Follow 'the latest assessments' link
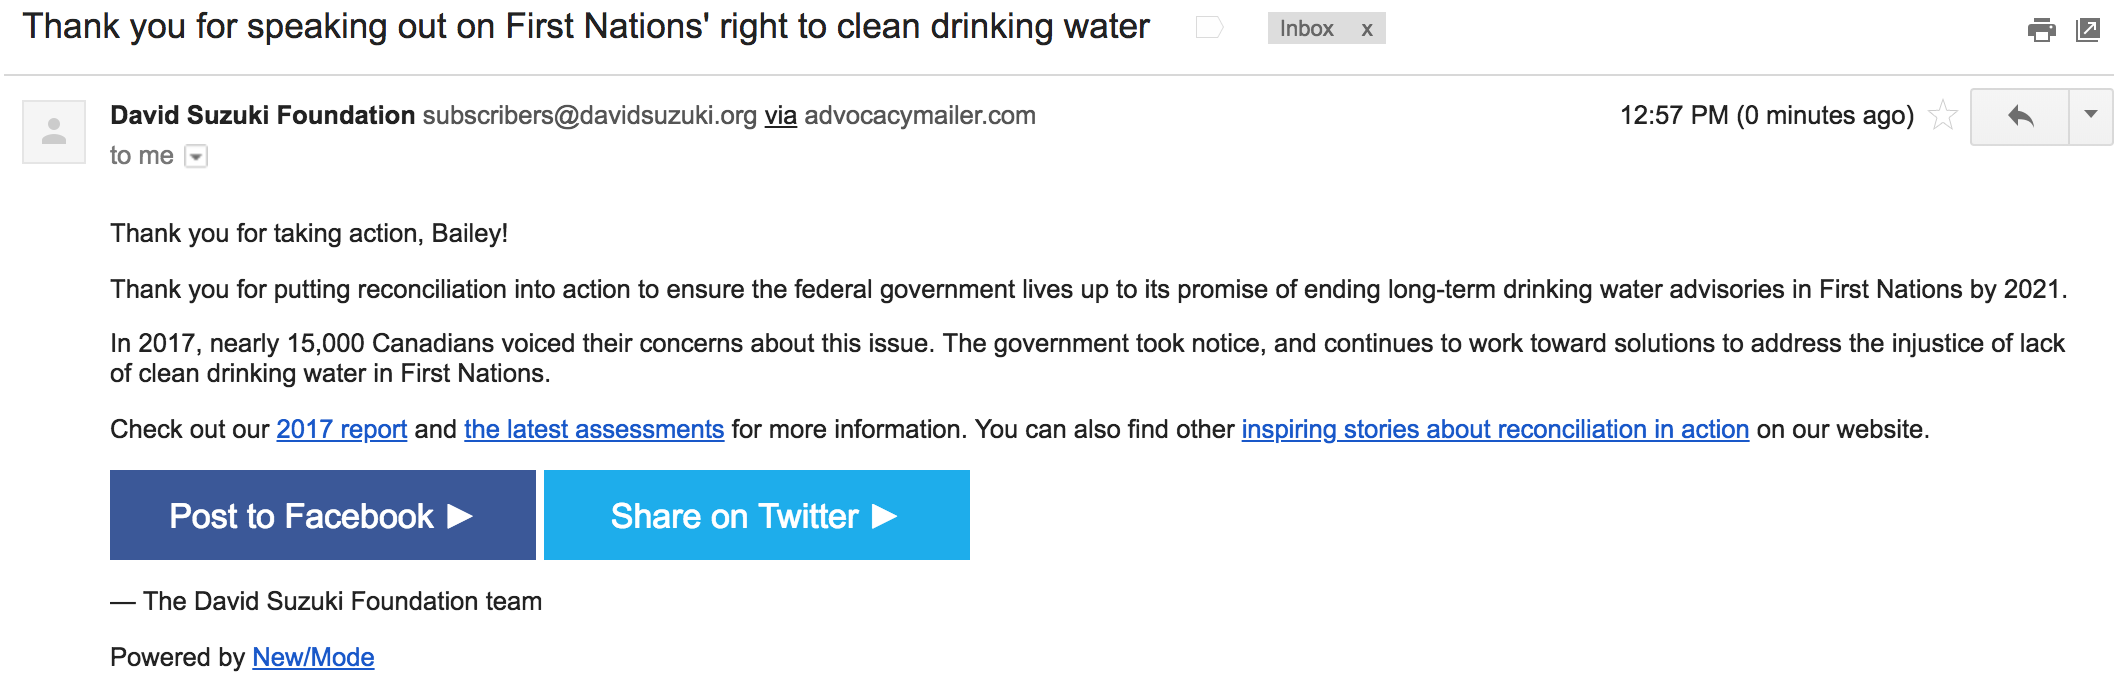 594,430
